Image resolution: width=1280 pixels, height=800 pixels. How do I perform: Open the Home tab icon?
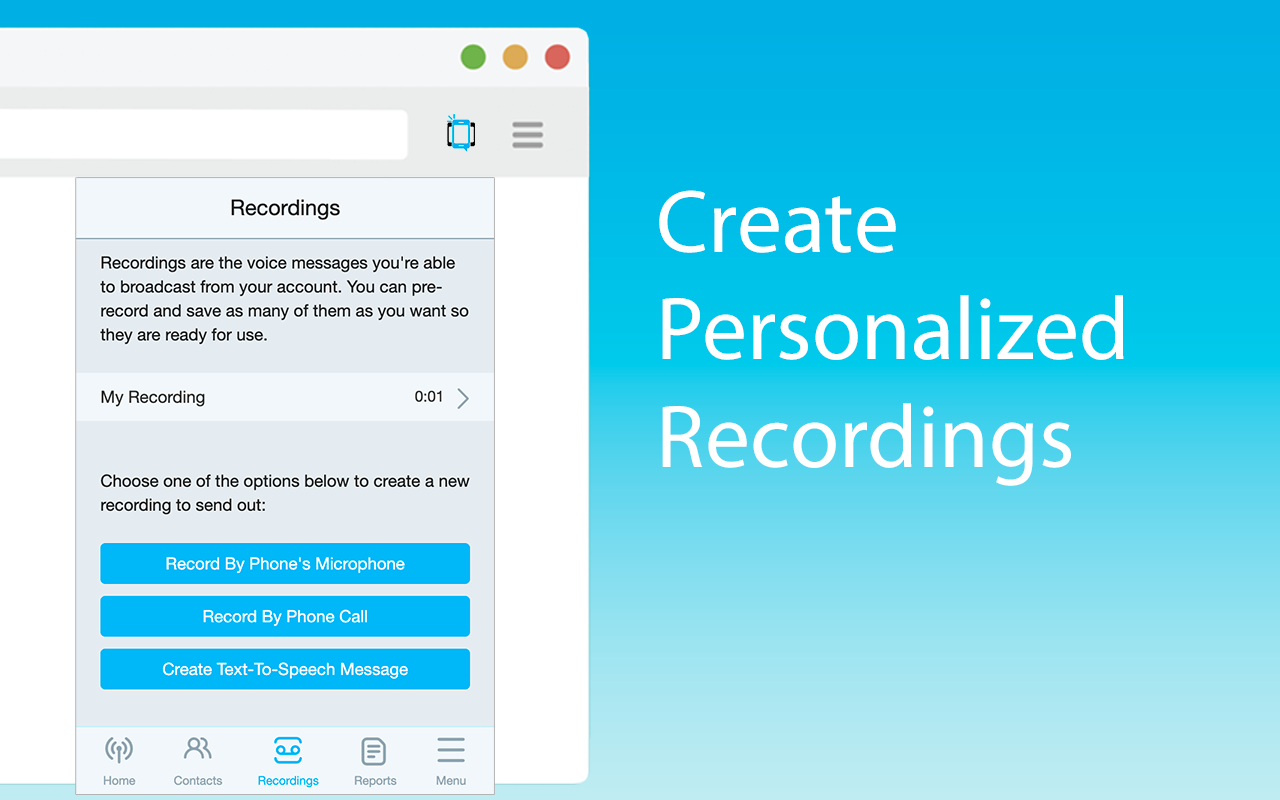[119, 758]
